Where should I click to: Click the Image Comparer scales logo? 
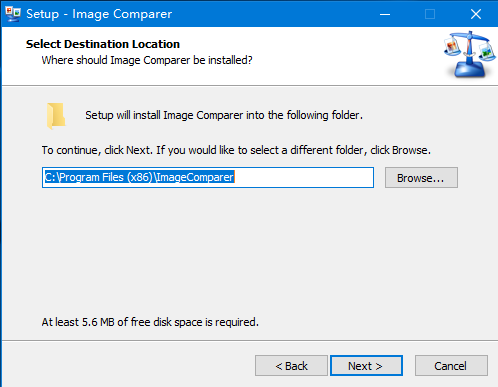point(469,55)
